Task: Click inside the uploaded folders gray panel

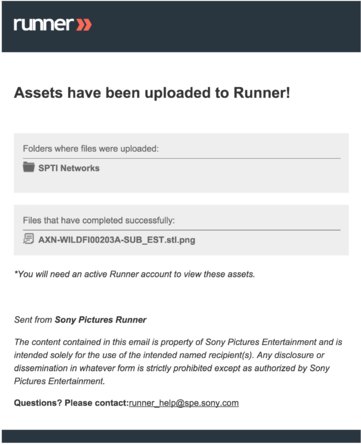Action: pos(181,163)
